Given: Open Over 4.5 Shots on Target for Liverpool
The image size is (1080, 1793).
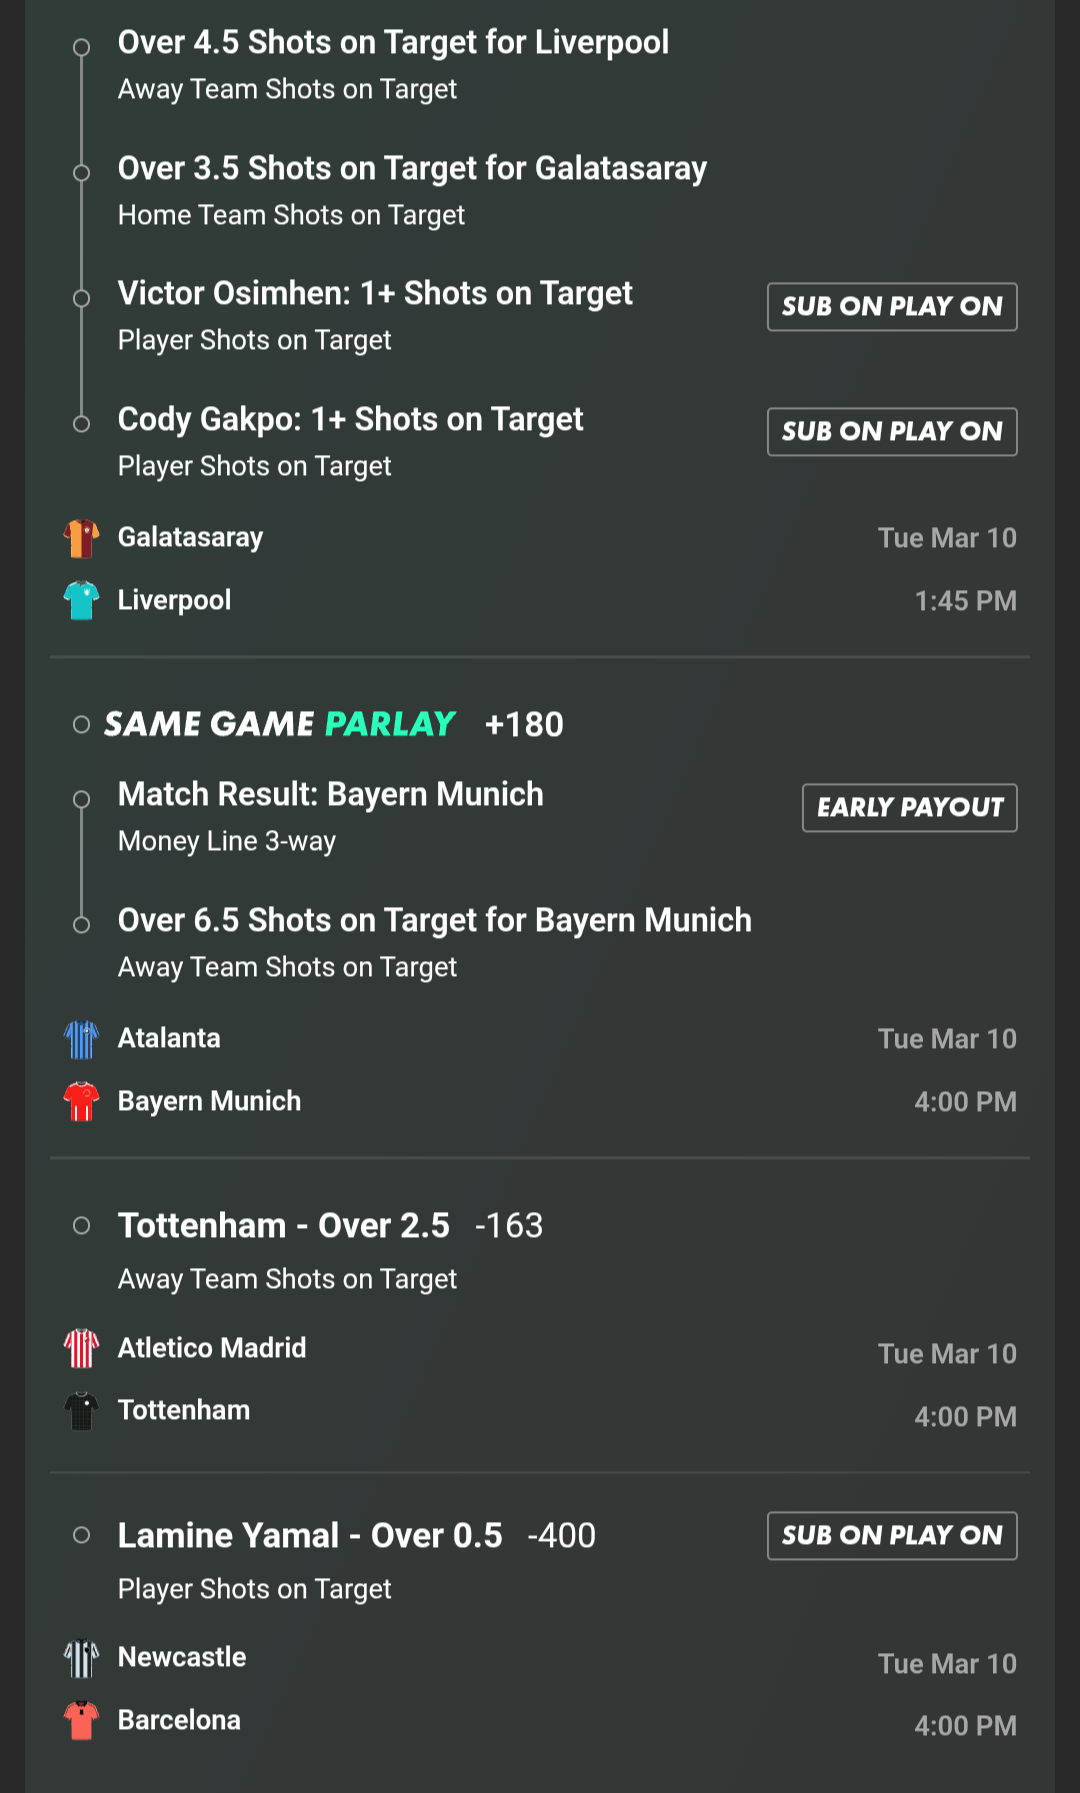Looking at the screenshot, I should tap(393, 43).
